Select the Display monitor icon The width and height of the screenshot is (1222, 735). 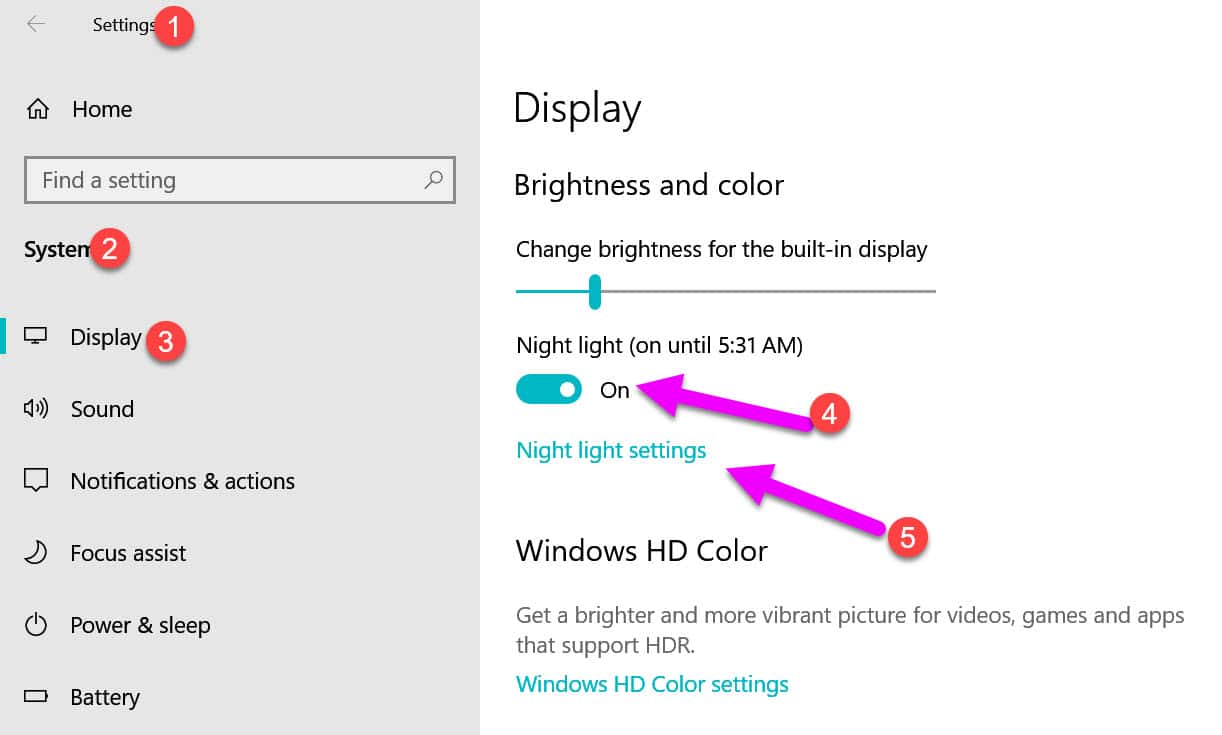36,336
